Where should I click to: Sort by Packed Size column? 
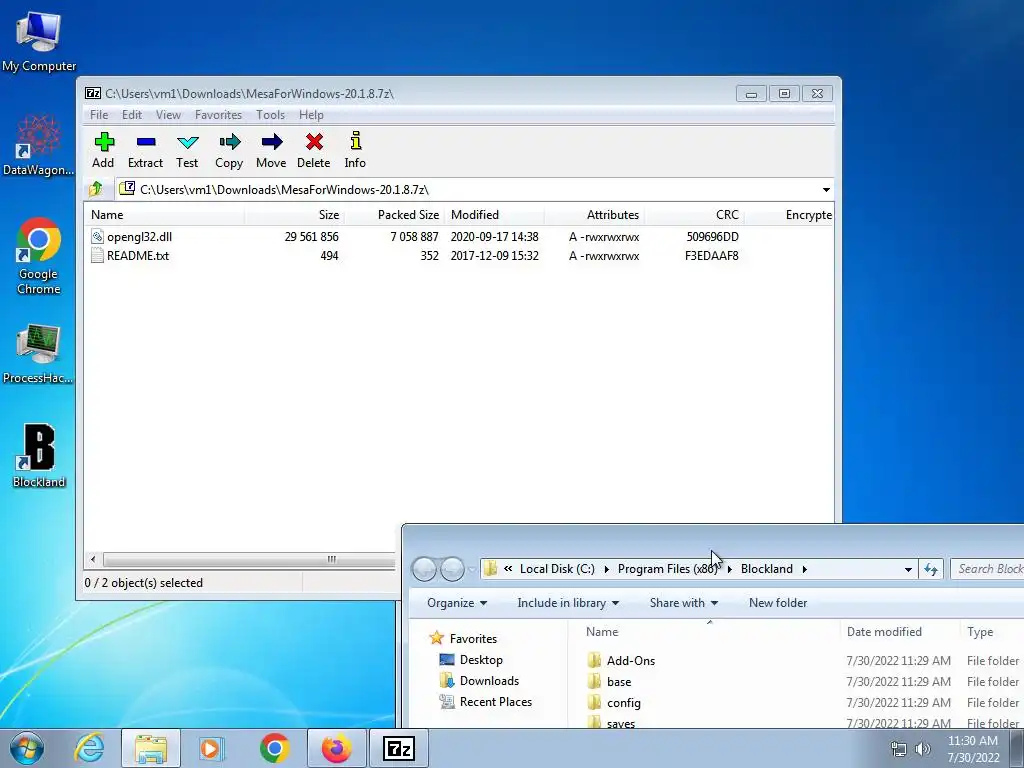pyautogui.click(x=394, y=215)
